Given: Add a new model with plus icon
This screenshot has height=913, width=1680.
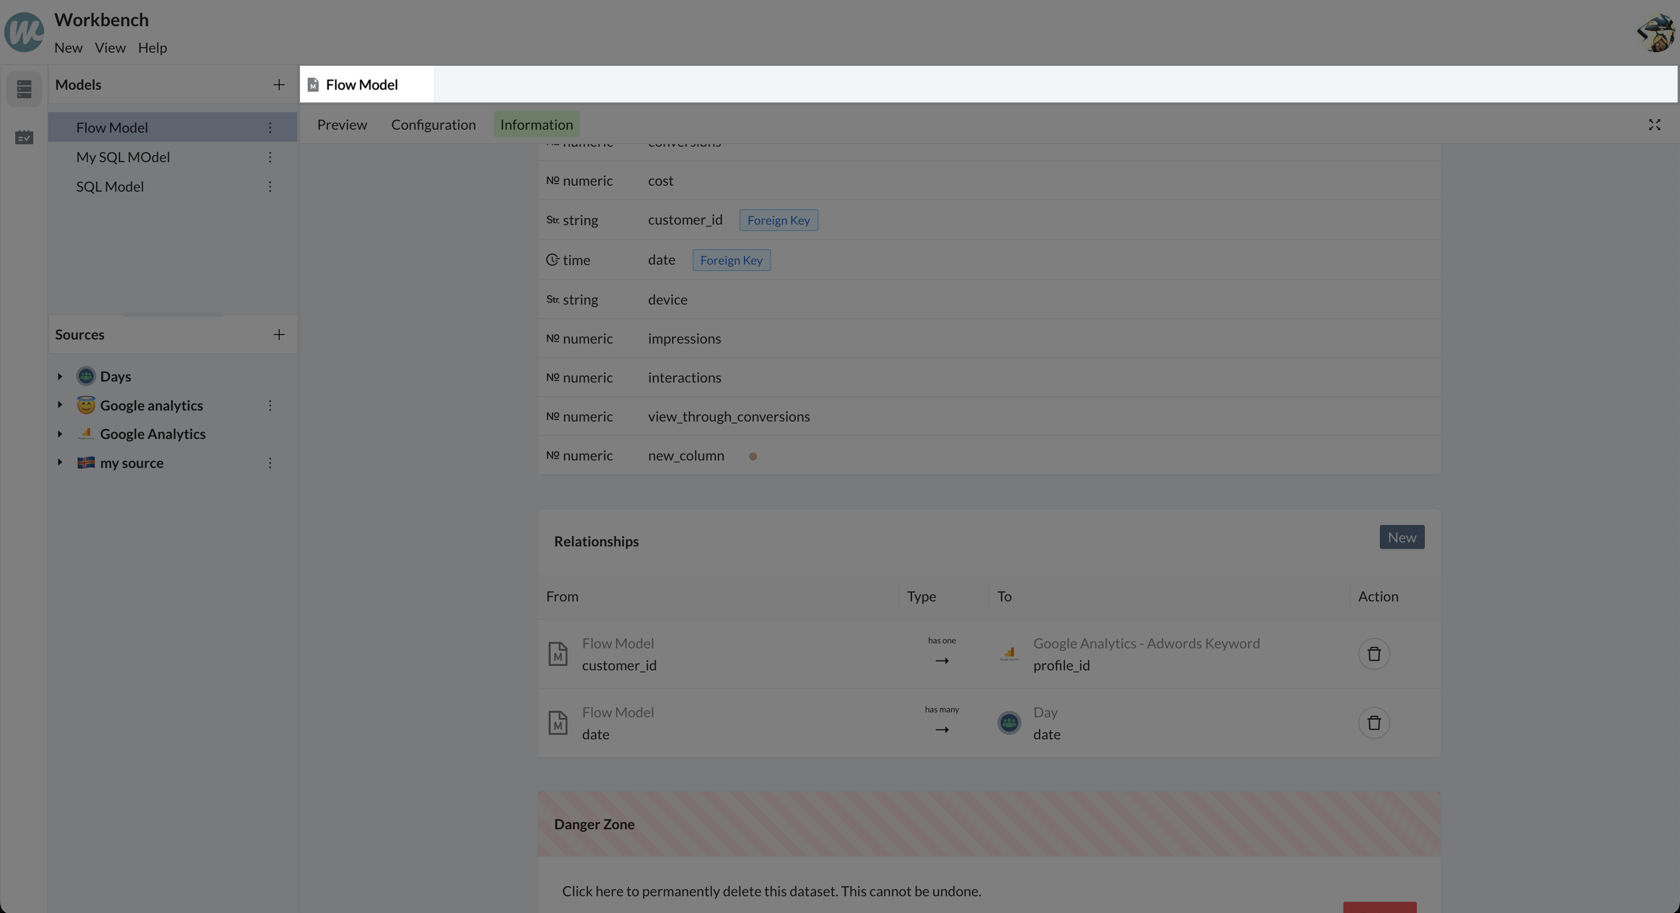Looking at the screenshot, I should pos(279,85).
